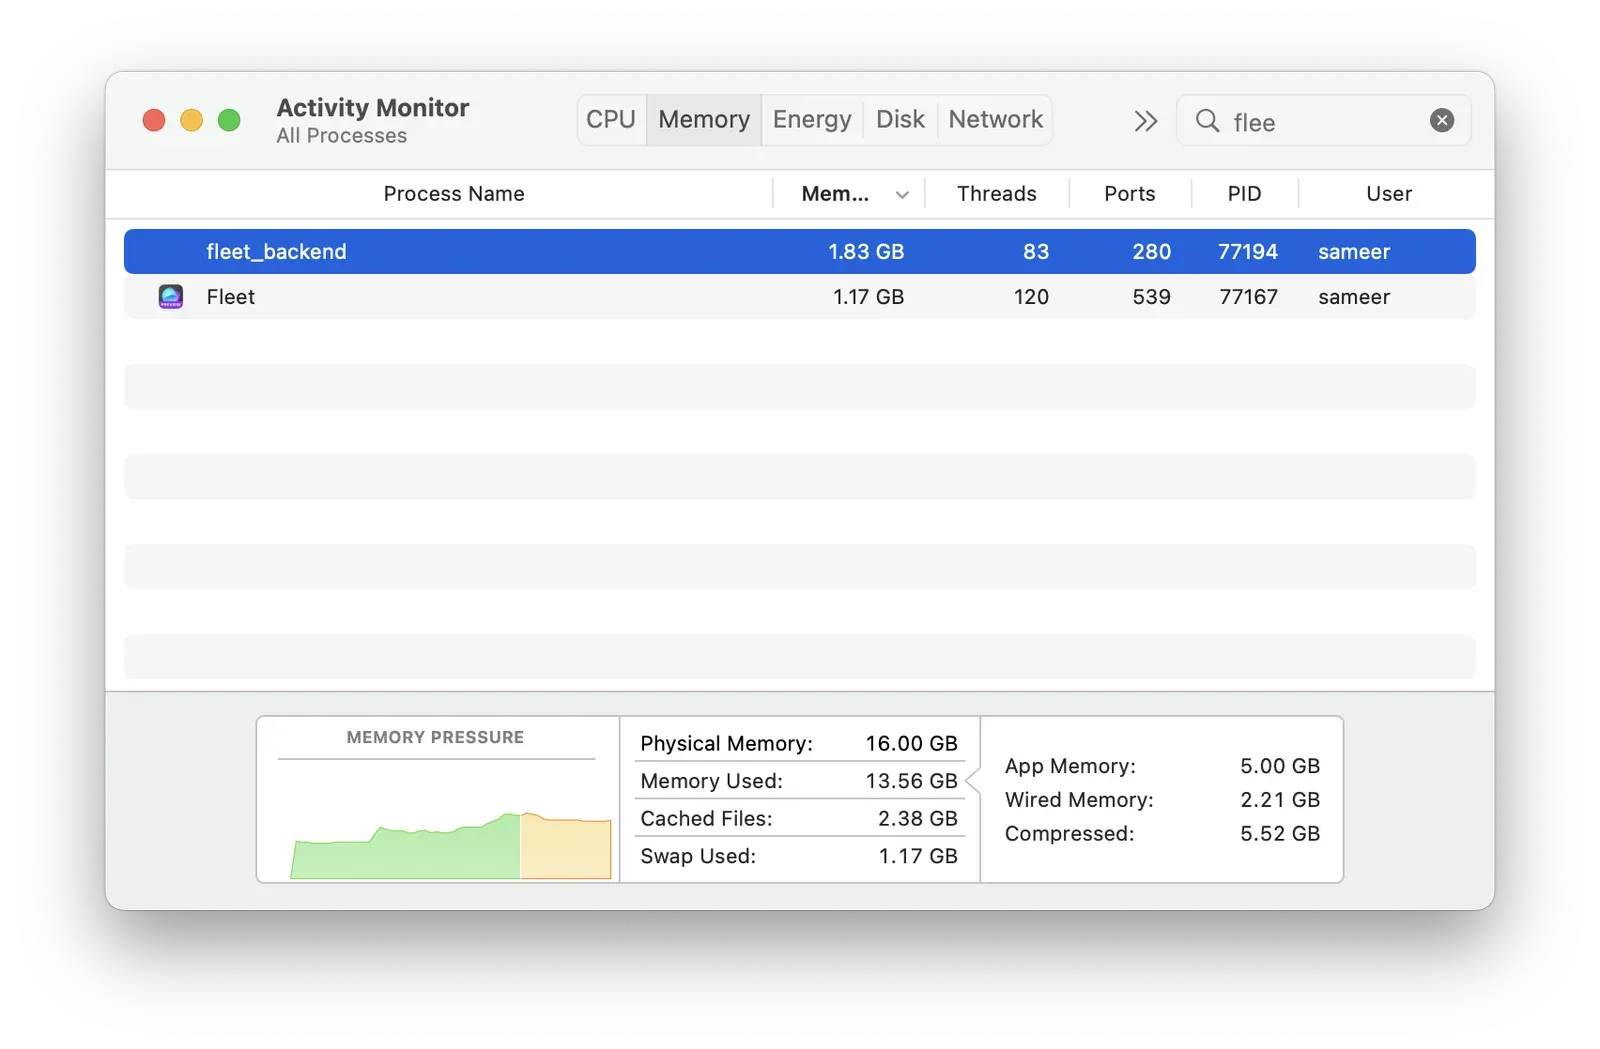Screen dimensions: 1600x1049
Task: Expand the toolbar overflow double-chevron
Action: pyautogui.click(x=1145, y=121)
